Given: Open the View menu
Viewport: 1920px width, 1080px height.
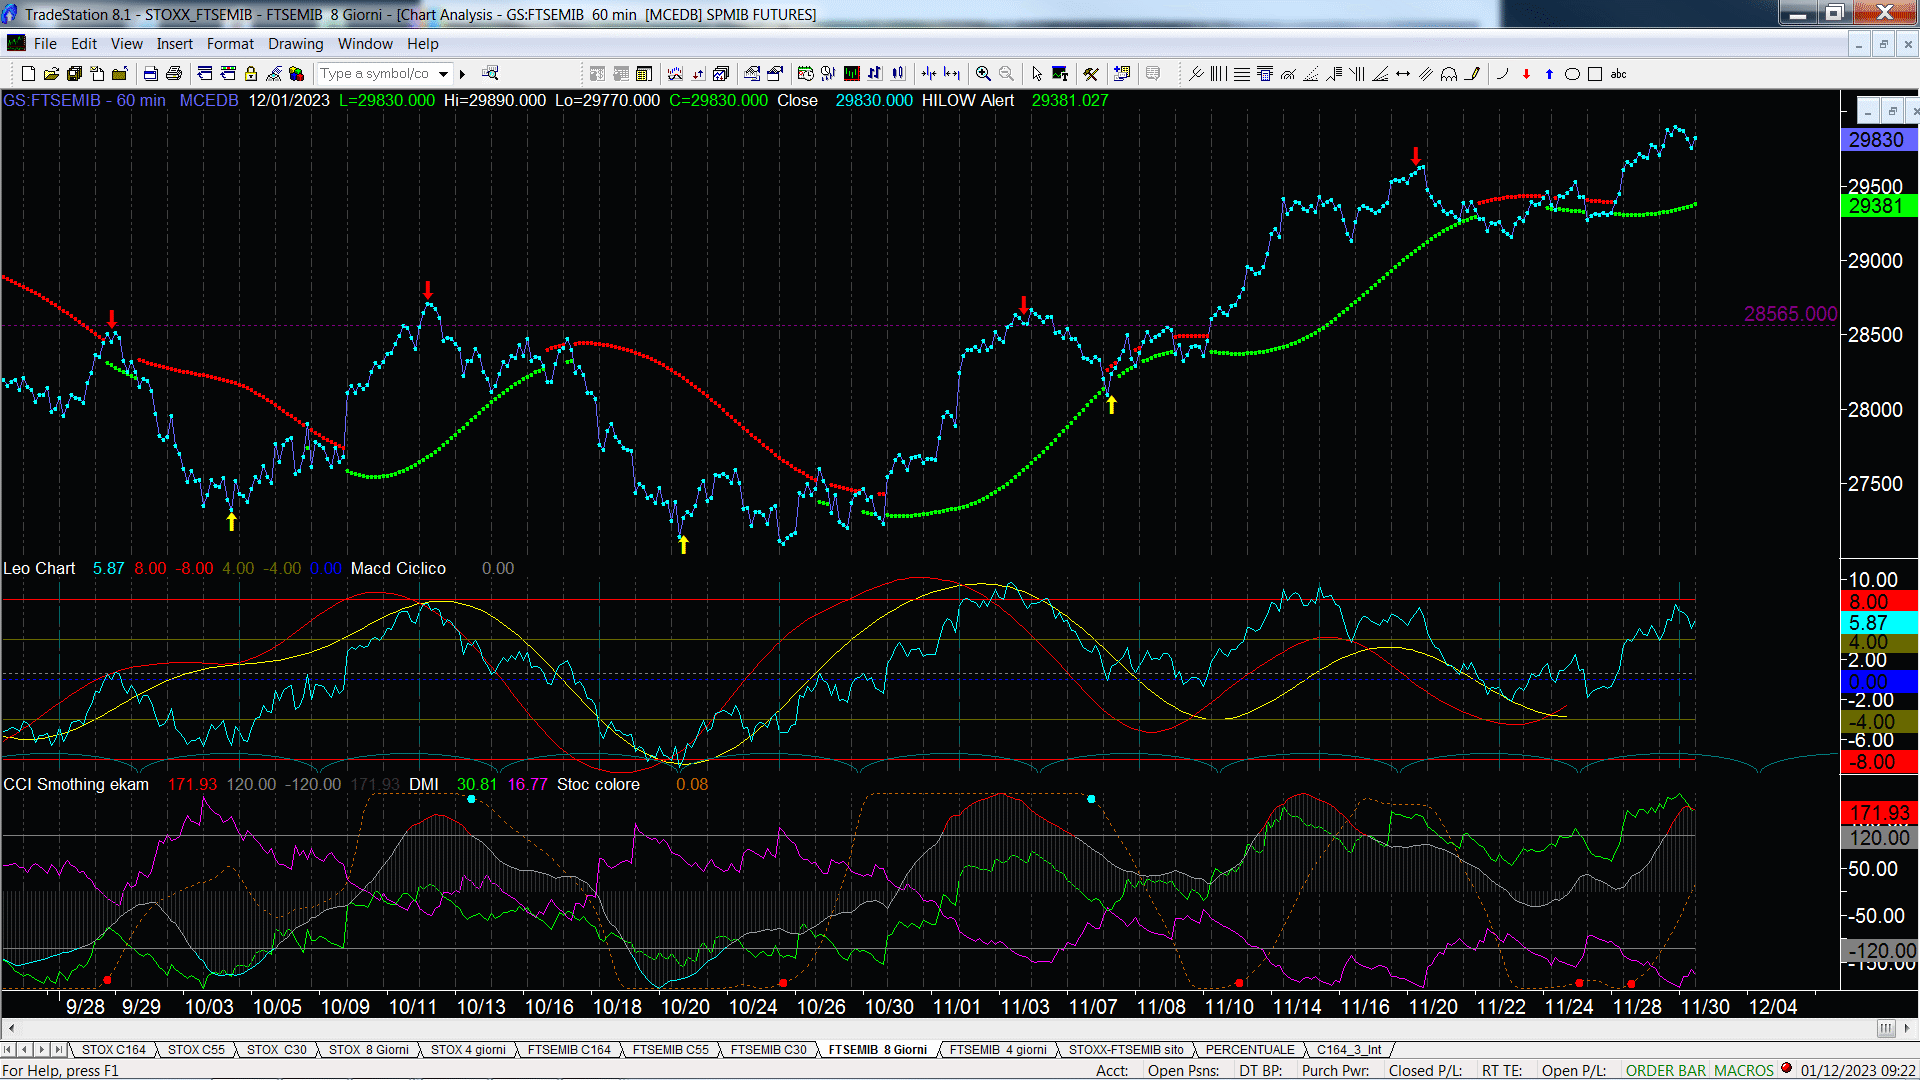Looking at the screenshot, I should (x=127, y=44).
